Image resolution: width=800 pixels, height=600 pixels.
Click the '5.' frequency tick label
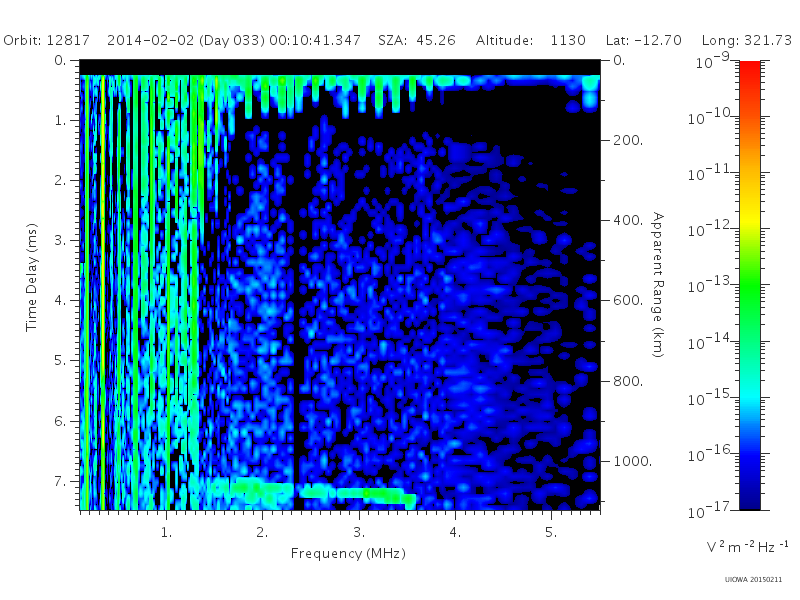551,532
